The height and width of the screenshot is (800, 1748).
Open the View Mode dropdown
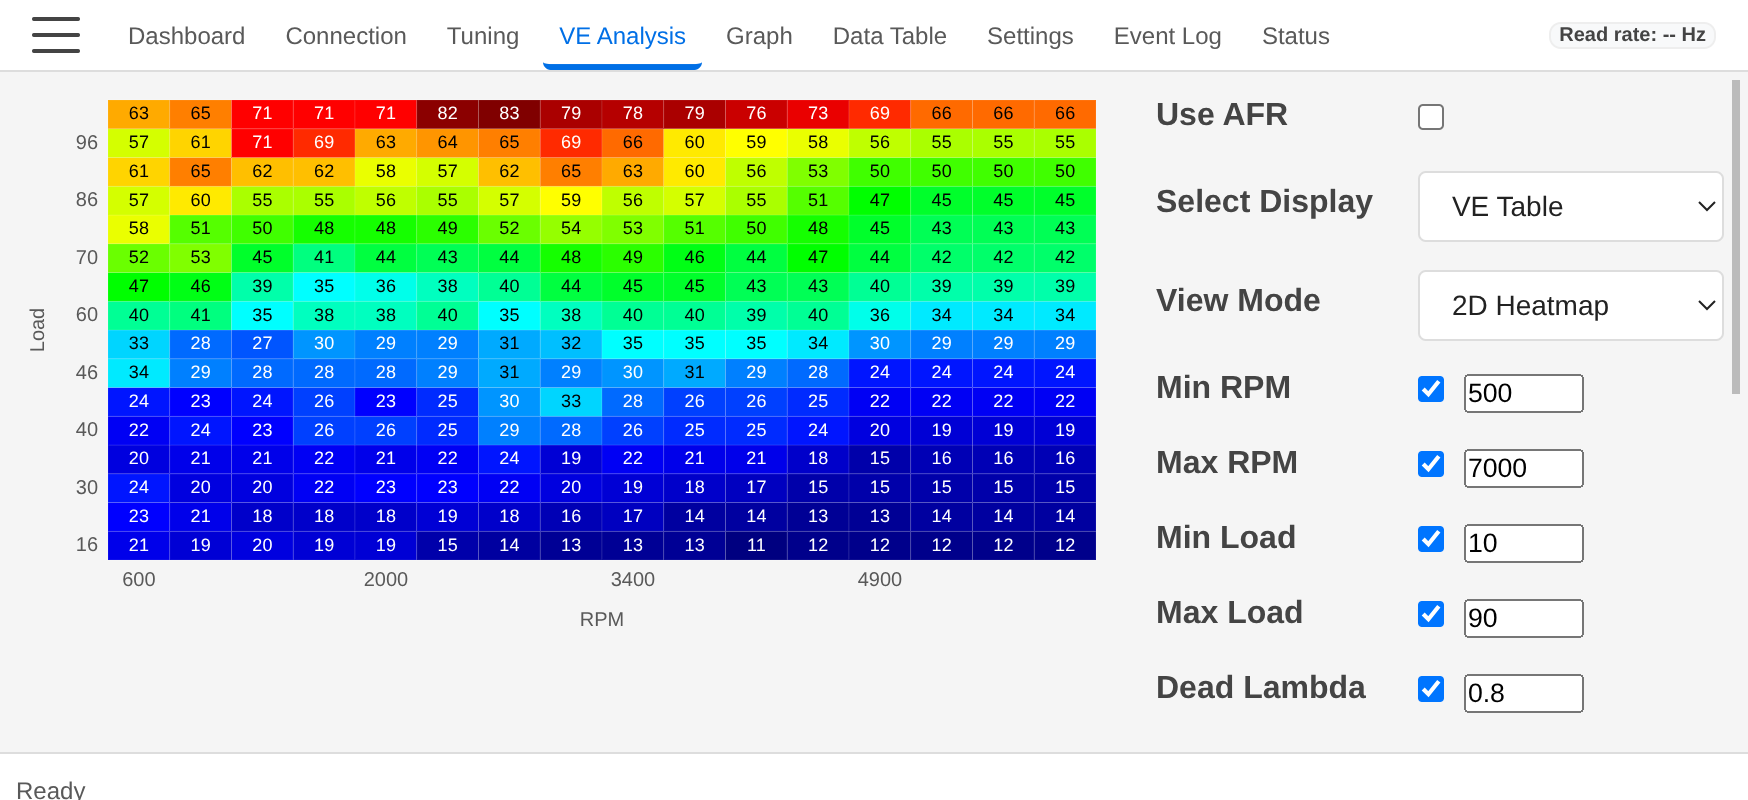[x=1570, y=305]
